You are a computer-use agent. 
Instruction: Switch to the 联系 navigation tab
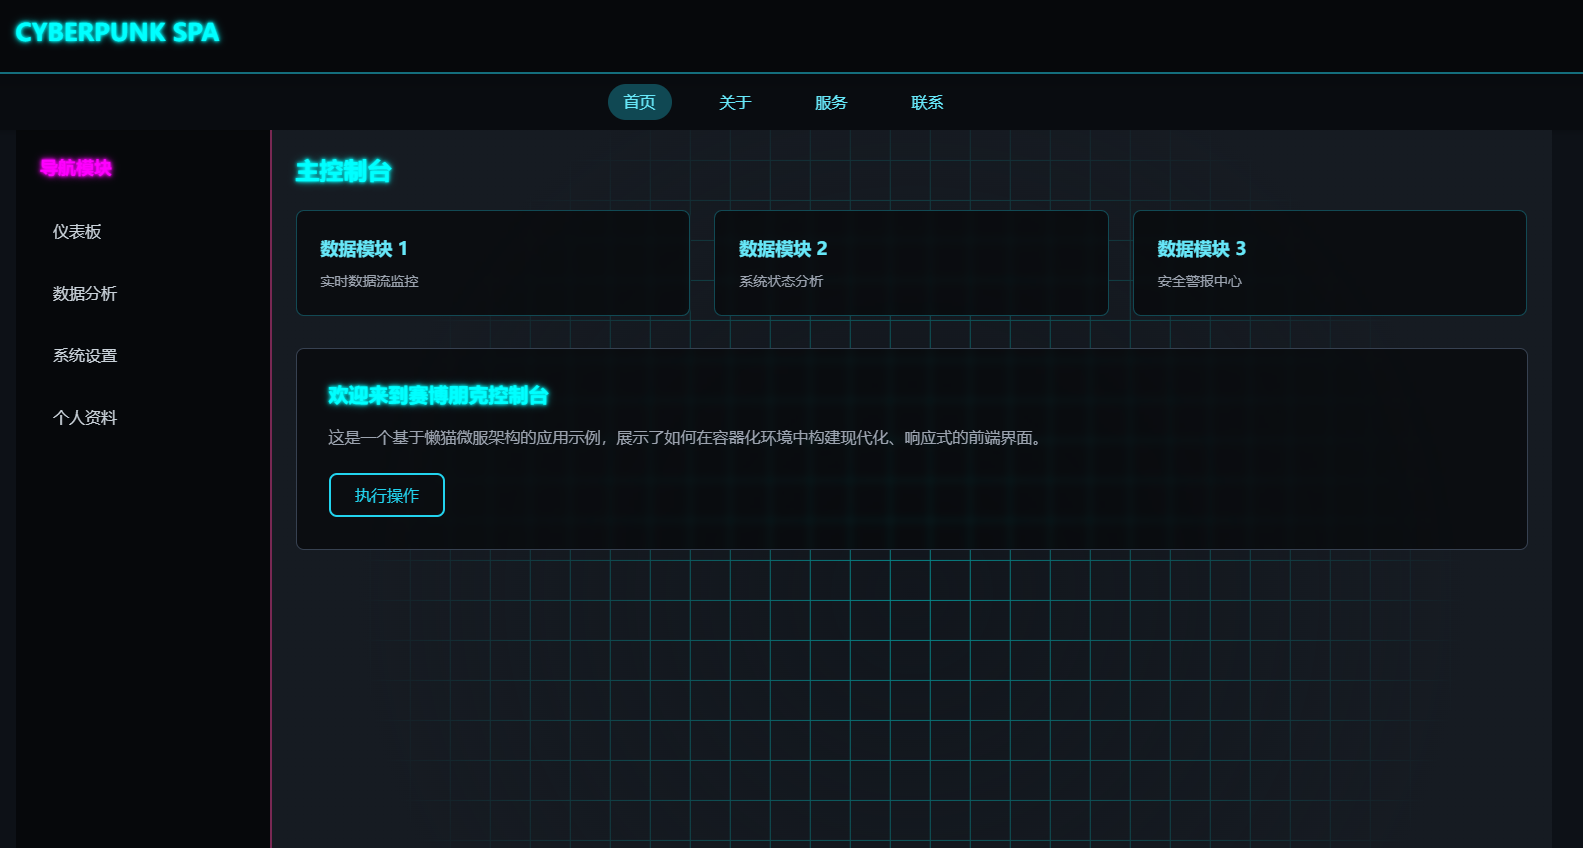point(927,102)
